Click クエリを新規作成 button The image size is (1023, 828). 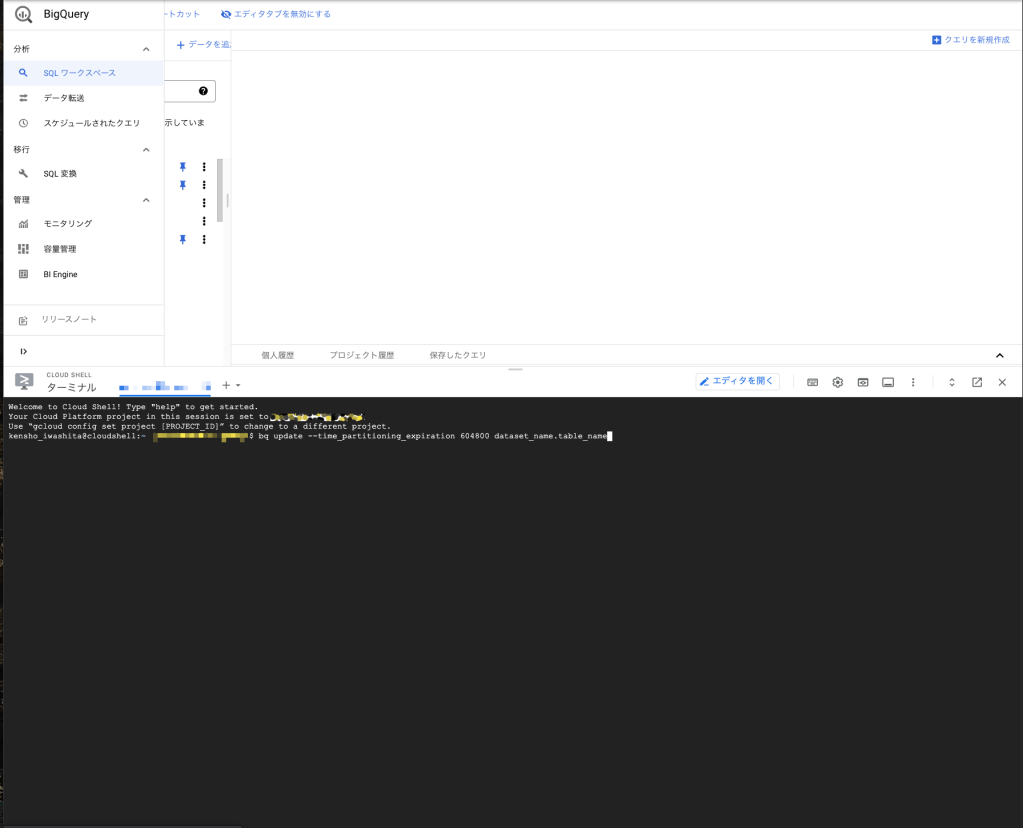click(x=970, y=40)
